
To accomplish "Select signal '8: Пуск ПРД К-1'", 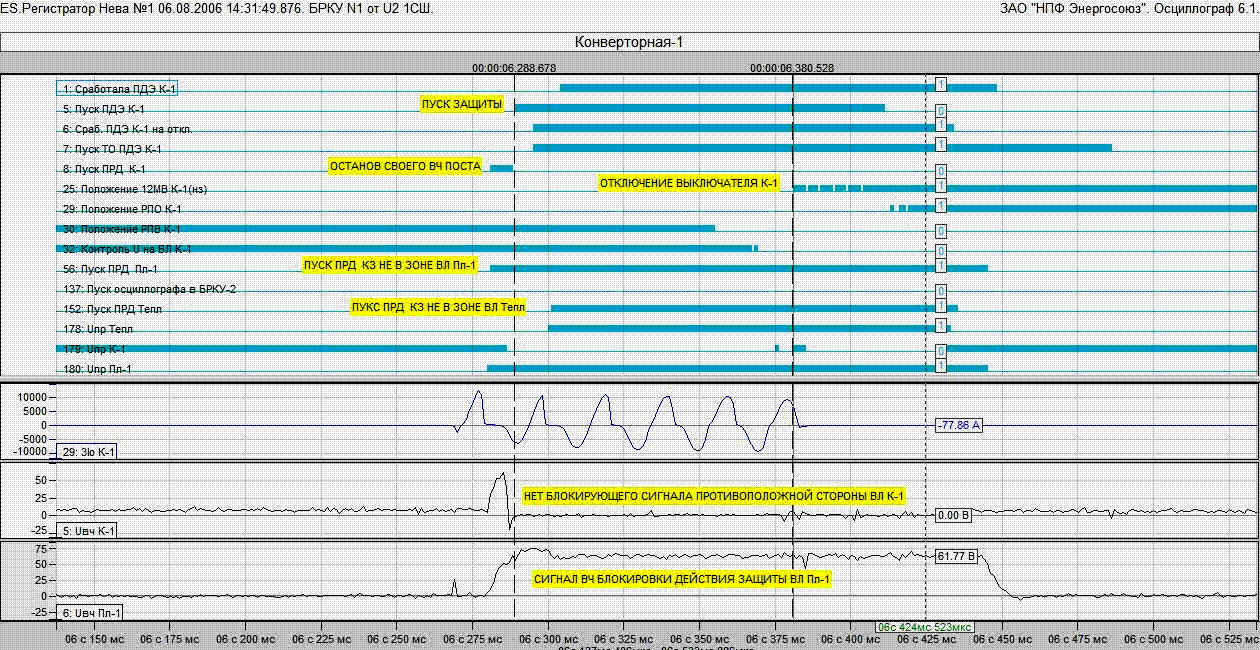I will pos(103,169).
